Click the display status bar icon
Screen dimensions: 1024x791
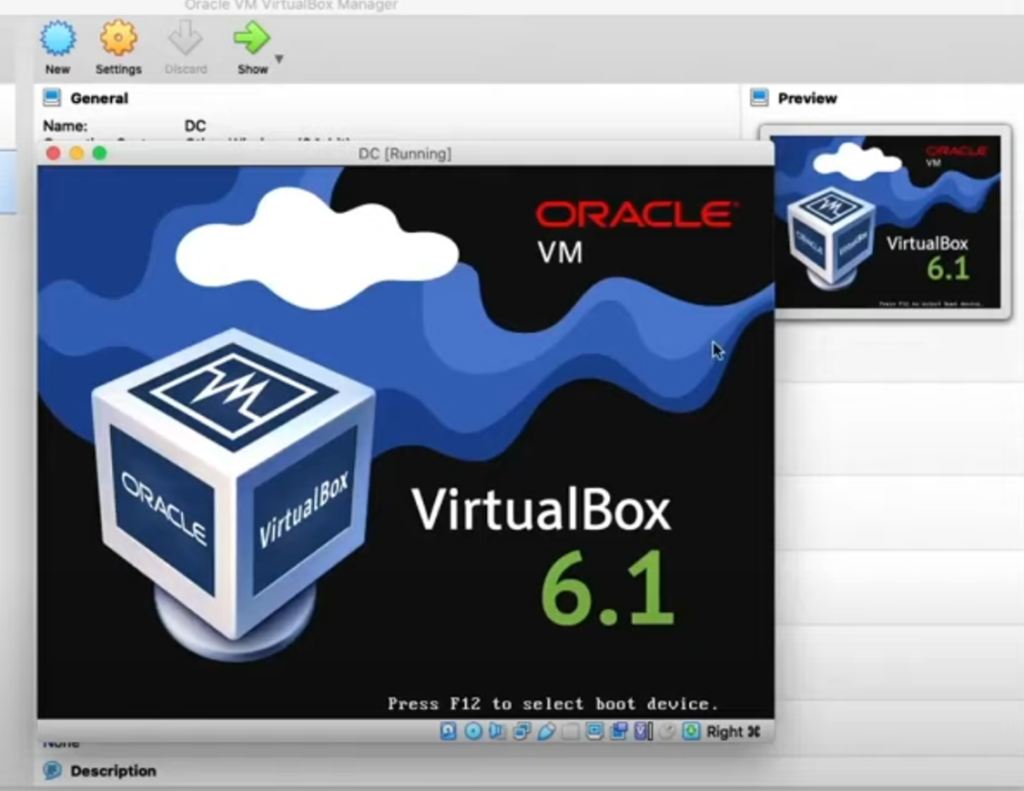click(594, 732)
